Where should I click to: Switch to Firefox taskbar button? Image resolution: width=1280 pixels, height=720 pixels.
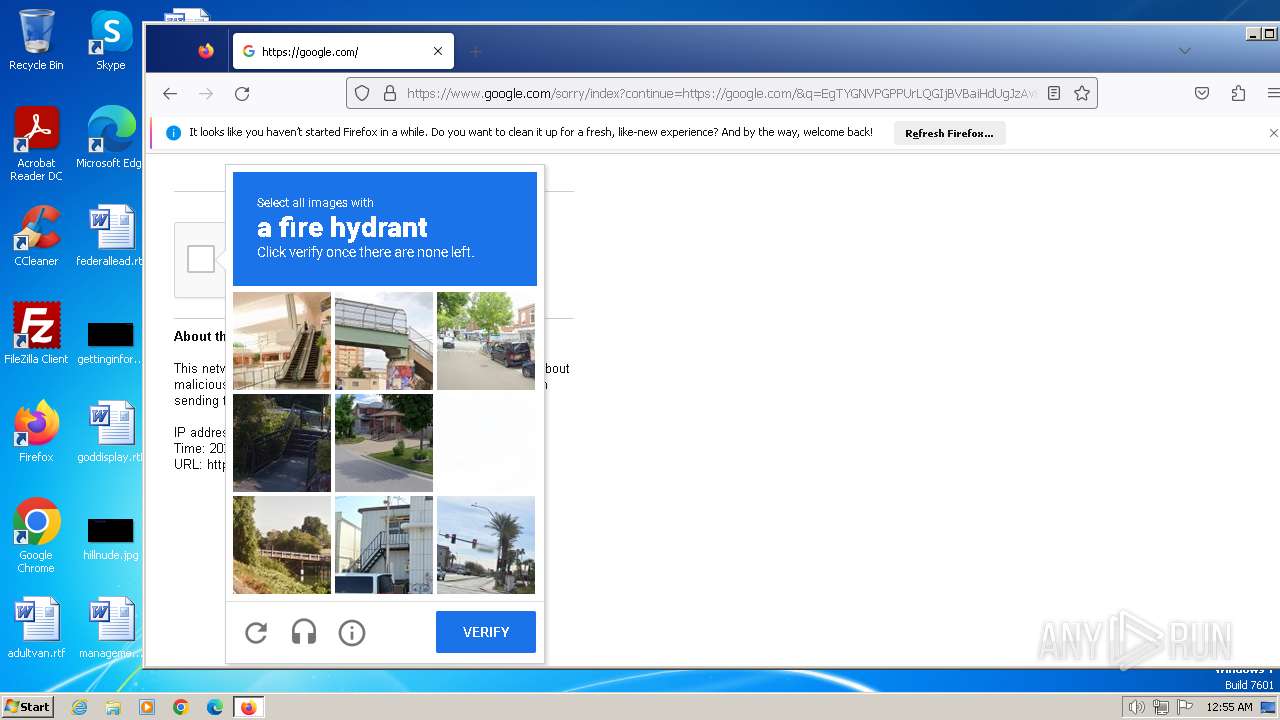pos(248,707)
